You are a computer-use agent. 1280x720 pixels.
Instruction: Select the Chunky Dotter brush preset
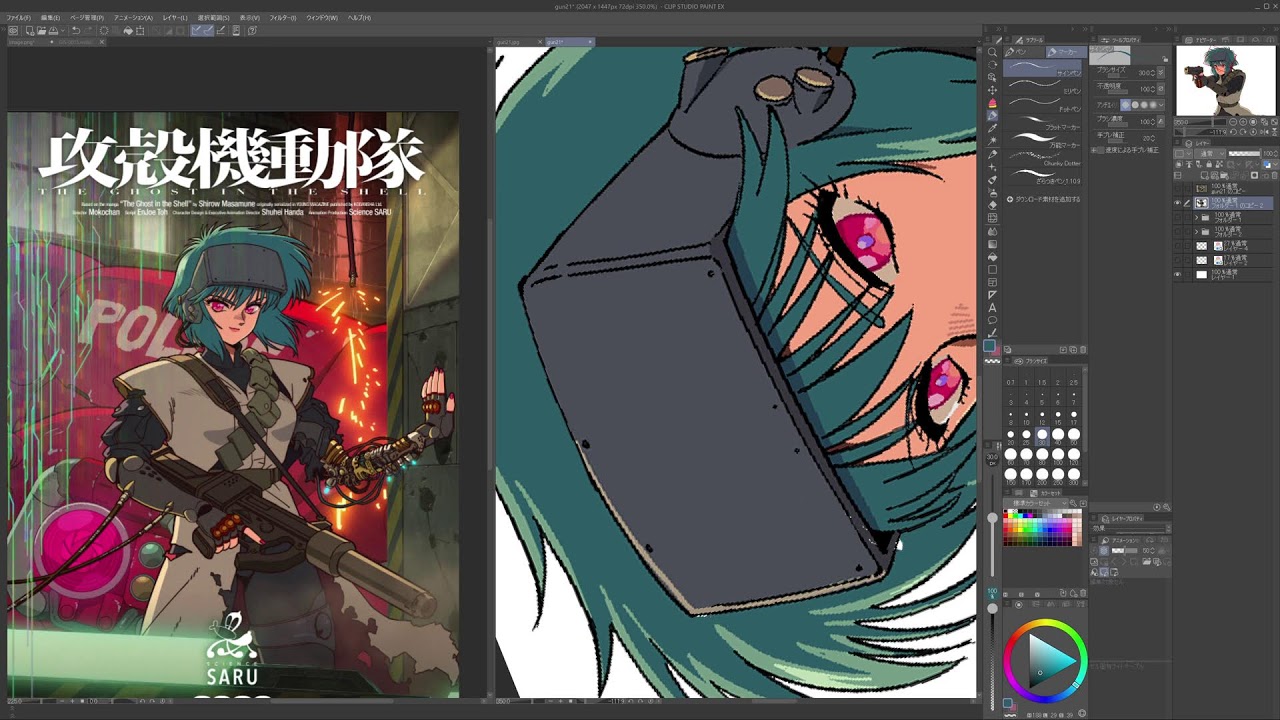point(1043,159)
